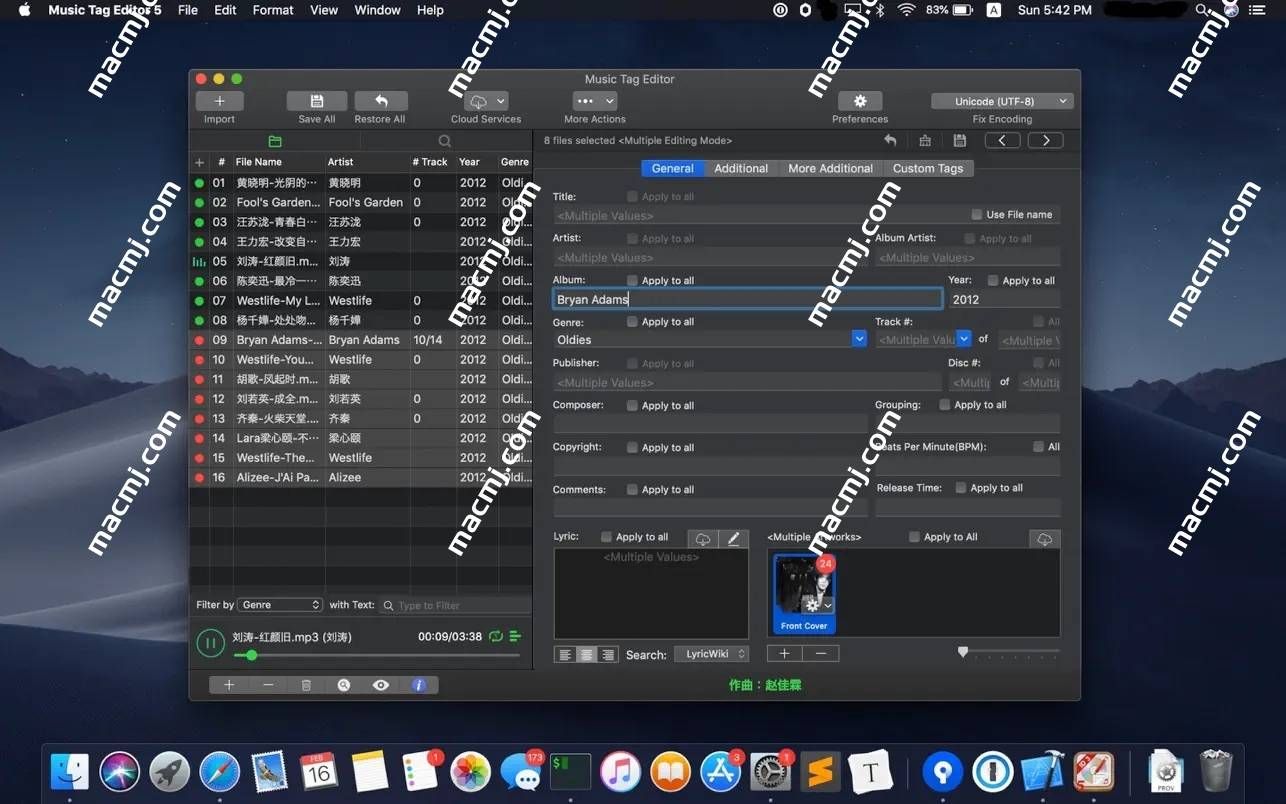Go to previous file with left chevron
Screen dimensions: 1286x804
pos(1003,141)
